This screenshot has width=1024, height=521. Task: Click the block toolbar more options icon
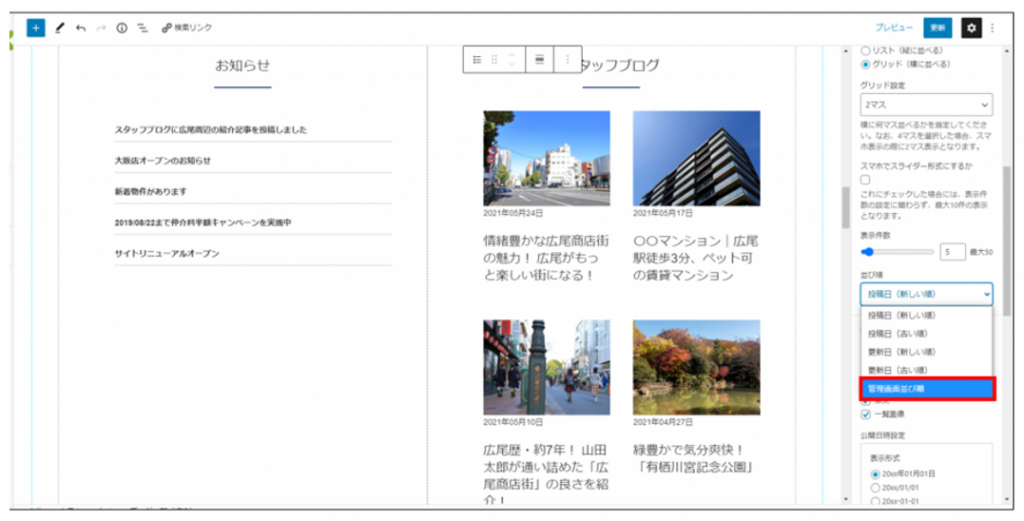(x=567, y=60)
